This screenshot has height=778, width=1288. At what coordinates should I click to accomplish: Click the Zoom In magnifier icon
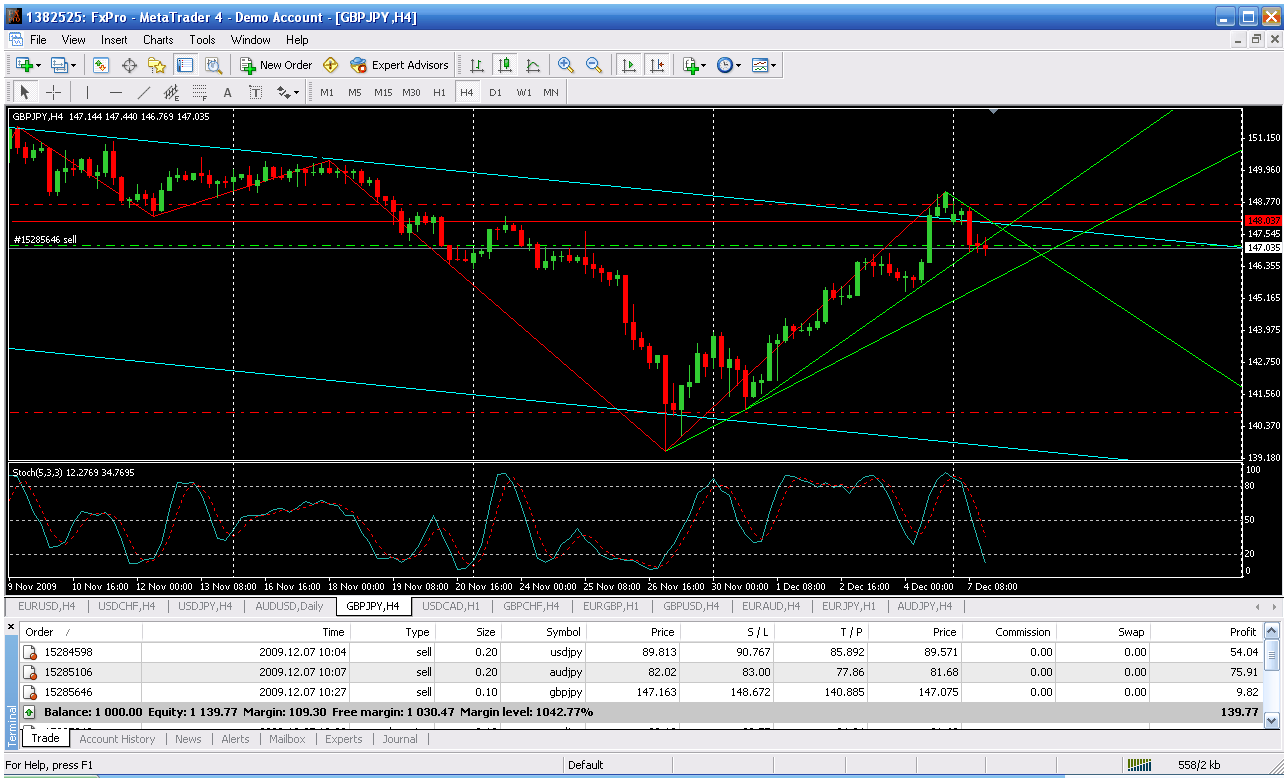(x=566, y=65)
